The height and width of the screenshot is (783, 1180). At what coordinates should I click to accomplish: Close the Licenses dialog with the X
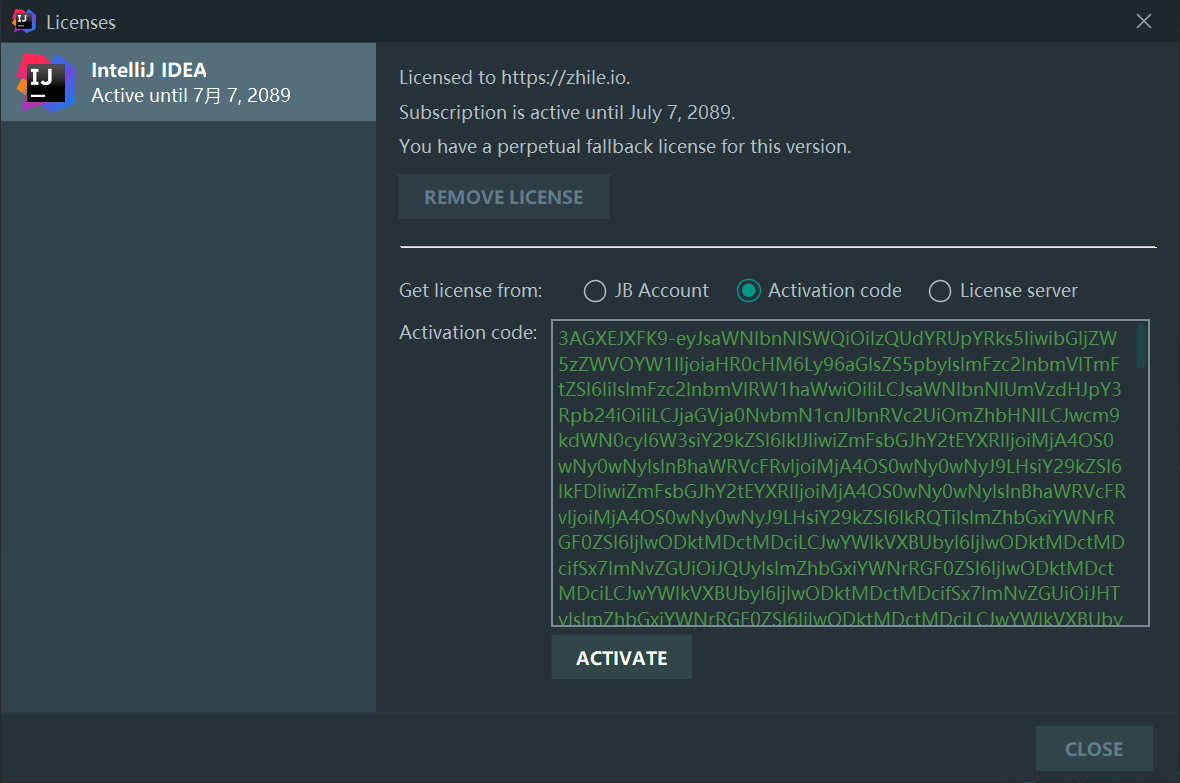[1143, 21]
